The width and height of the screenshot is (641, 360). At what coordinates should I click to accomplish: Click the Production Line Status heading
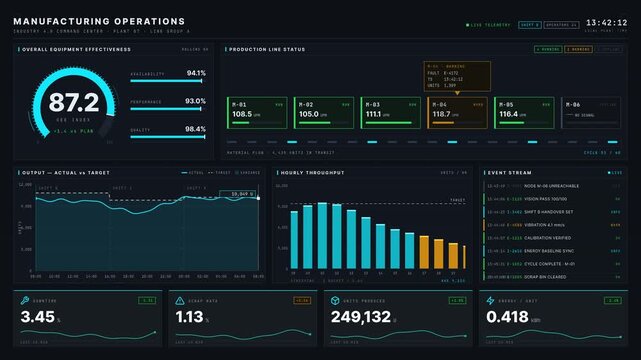[x=267, y=49]
